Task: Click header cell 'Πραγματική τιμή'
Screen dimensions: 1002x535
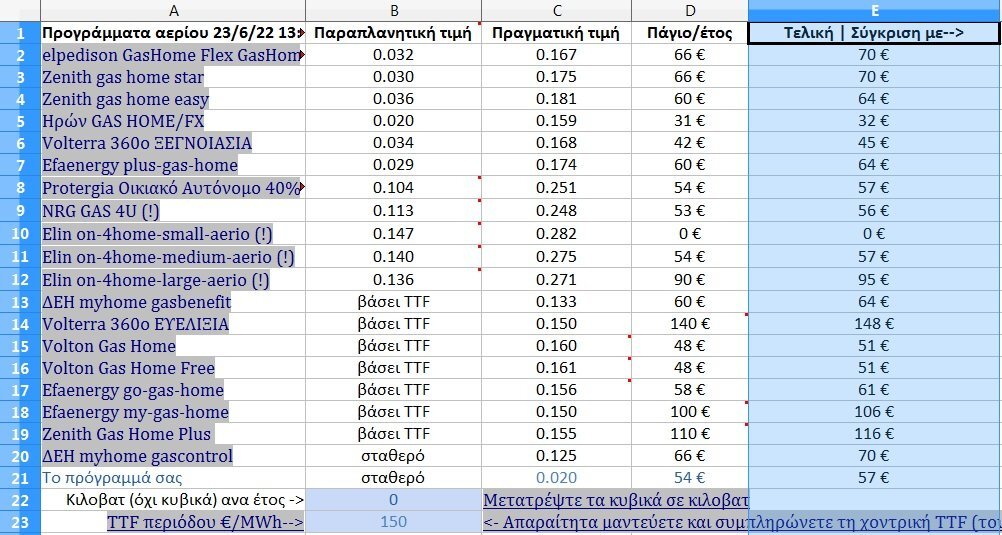Action: (x=557, y=33)
